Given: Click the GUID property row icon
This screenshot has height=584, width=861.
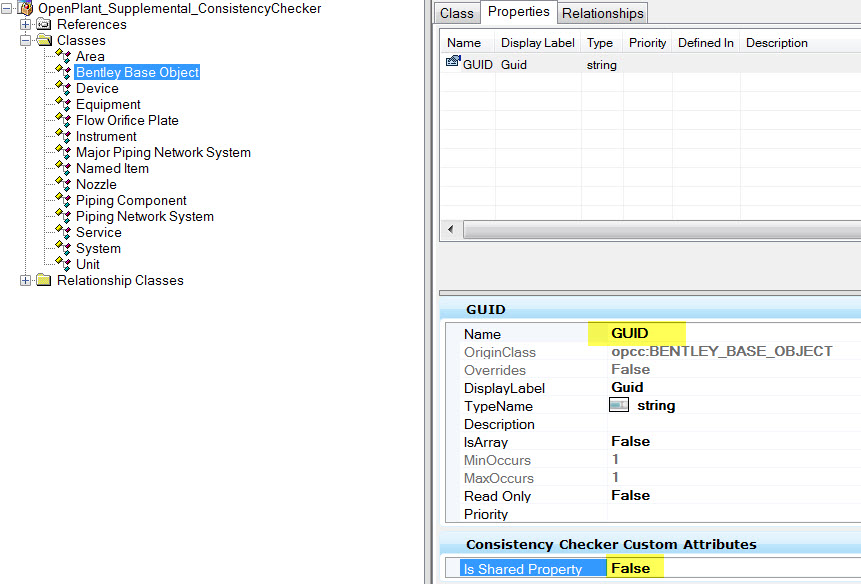Looking at the screenshot, I should pyautogui.click(x=453, y=61).
